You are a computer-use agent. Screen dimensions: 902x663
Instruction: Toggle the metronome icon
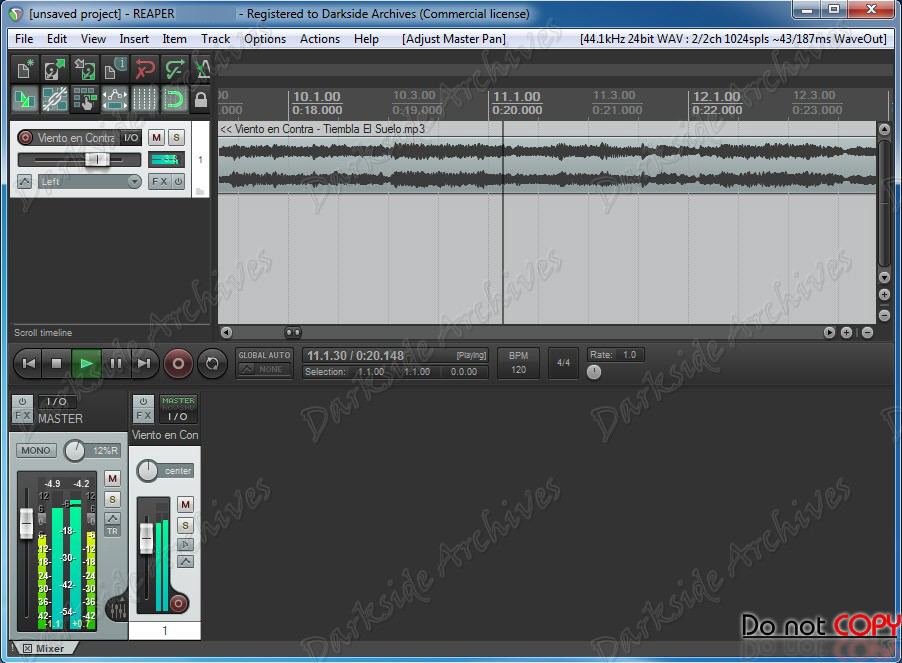point(201,70)
